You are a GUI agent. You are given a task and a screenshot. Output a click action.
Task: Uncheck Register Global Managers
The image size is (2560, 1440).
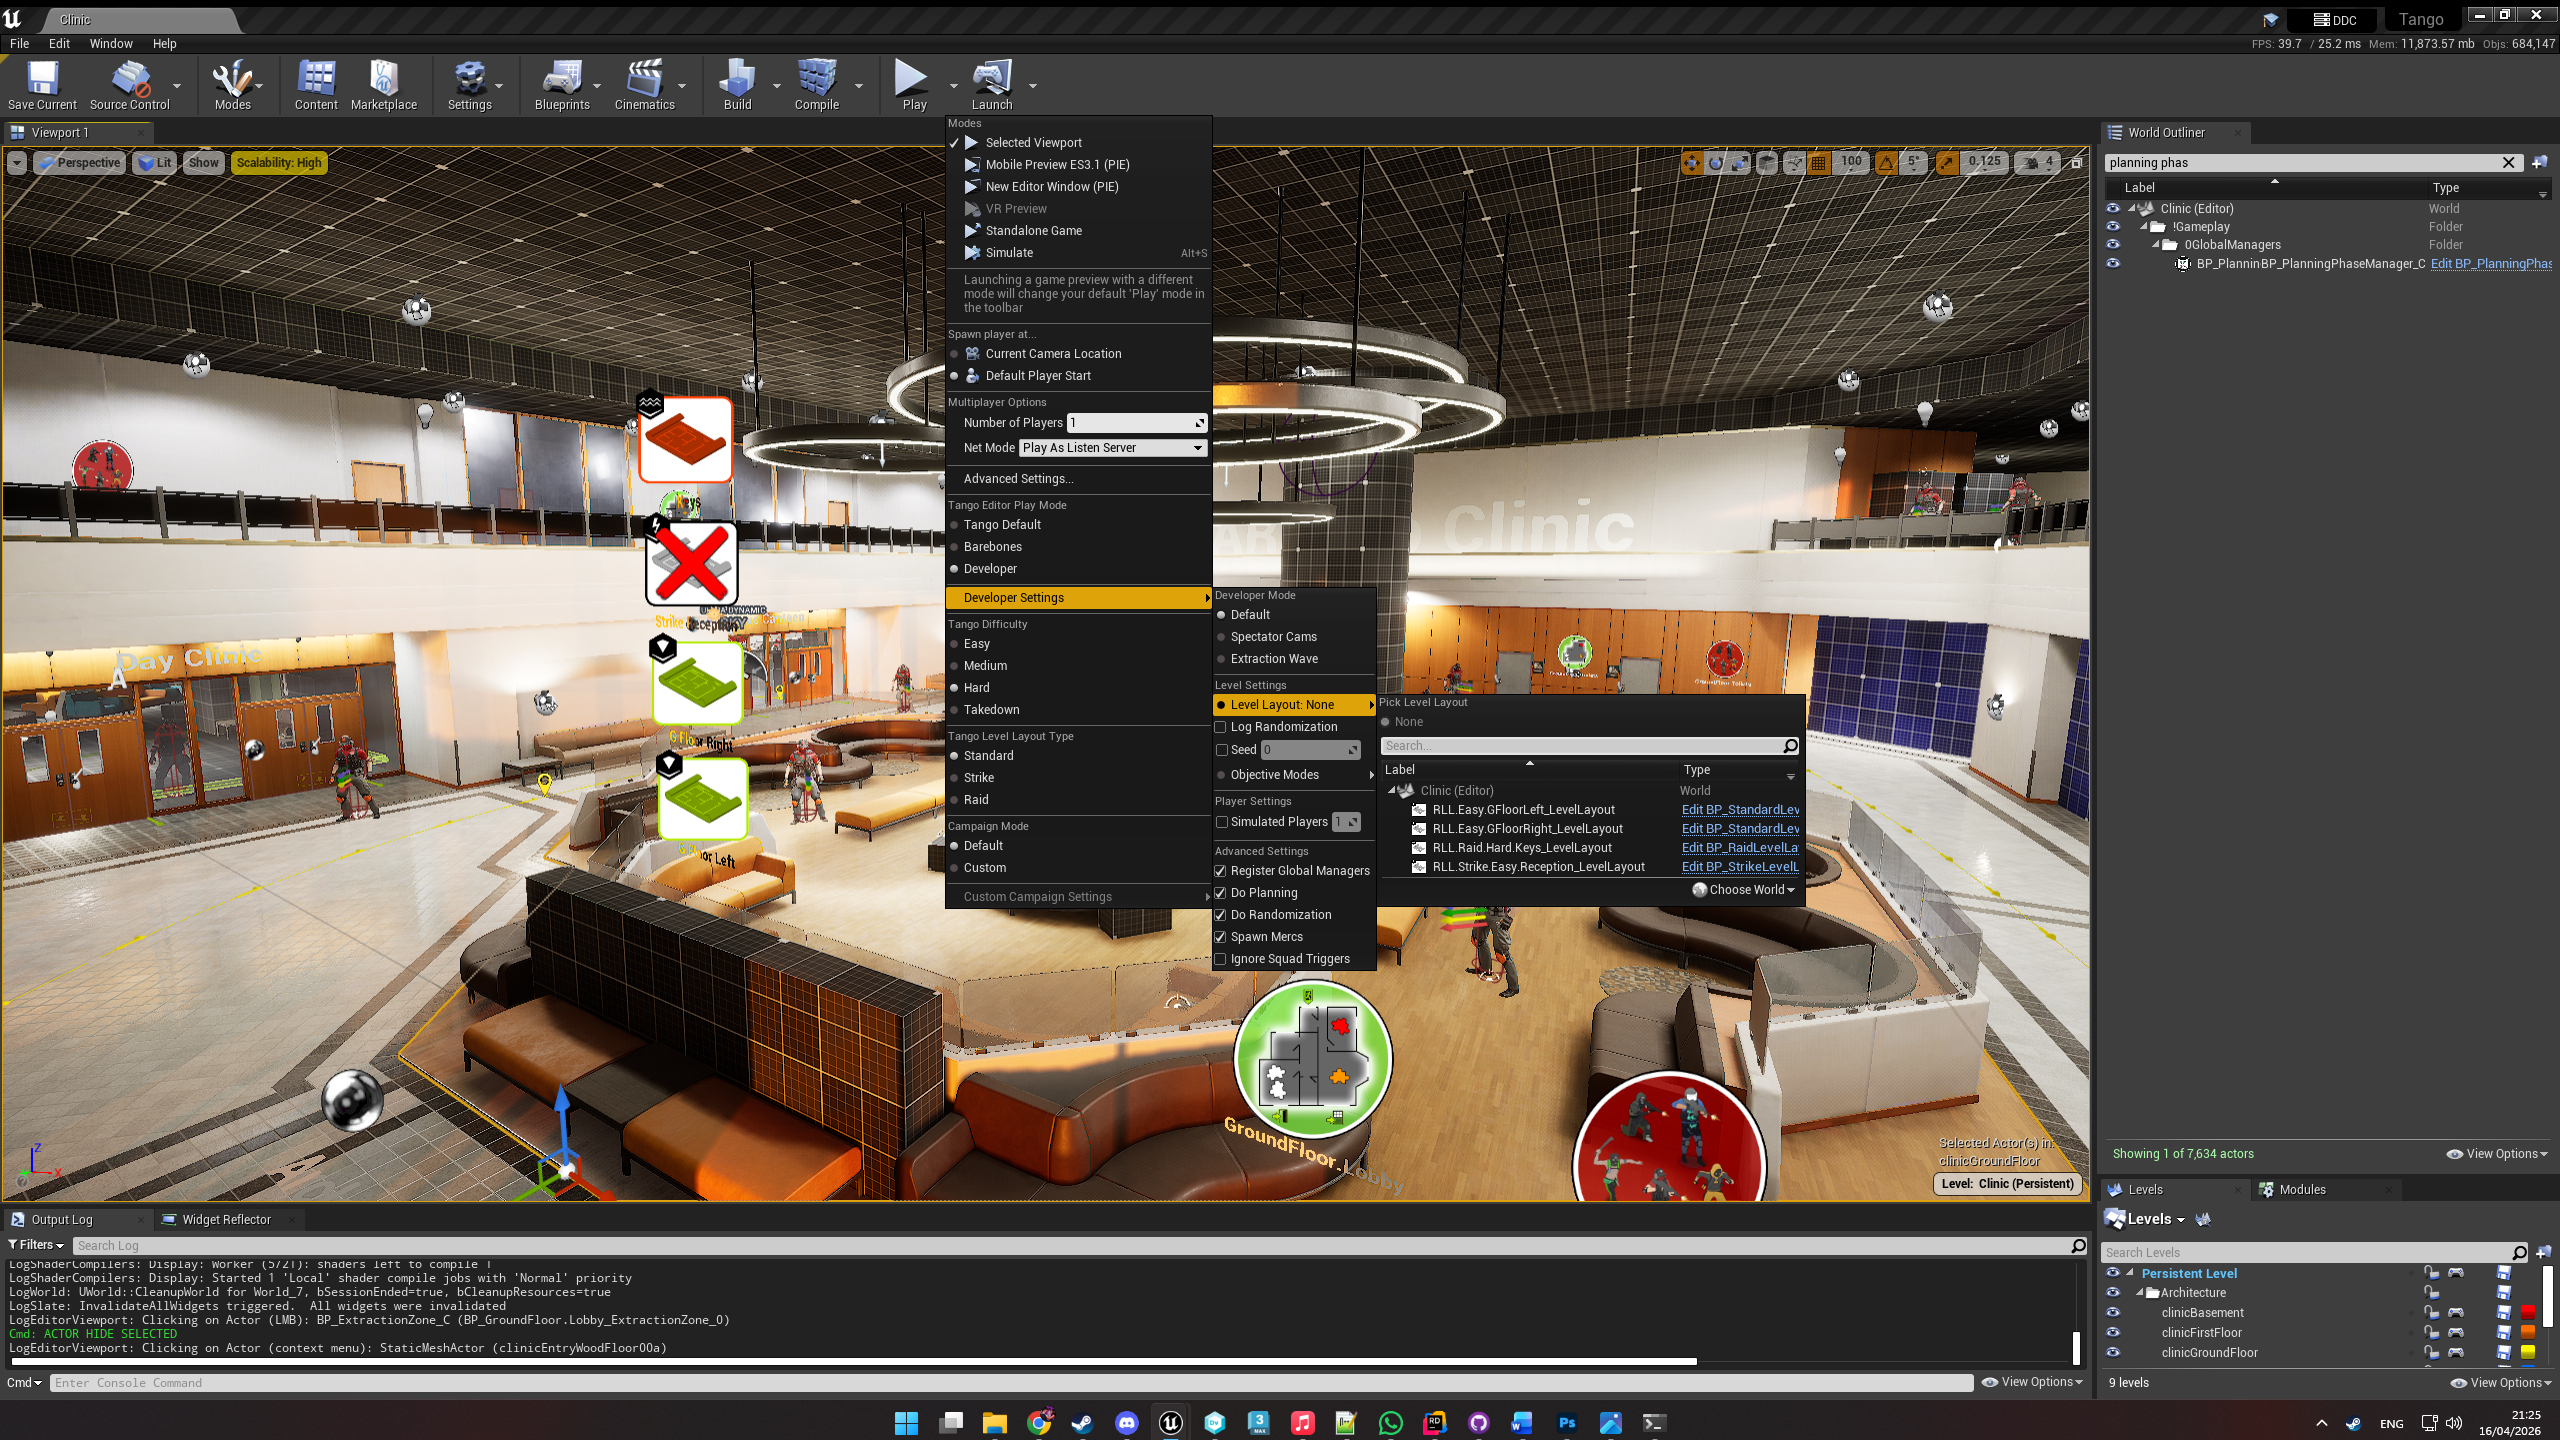1220,871
